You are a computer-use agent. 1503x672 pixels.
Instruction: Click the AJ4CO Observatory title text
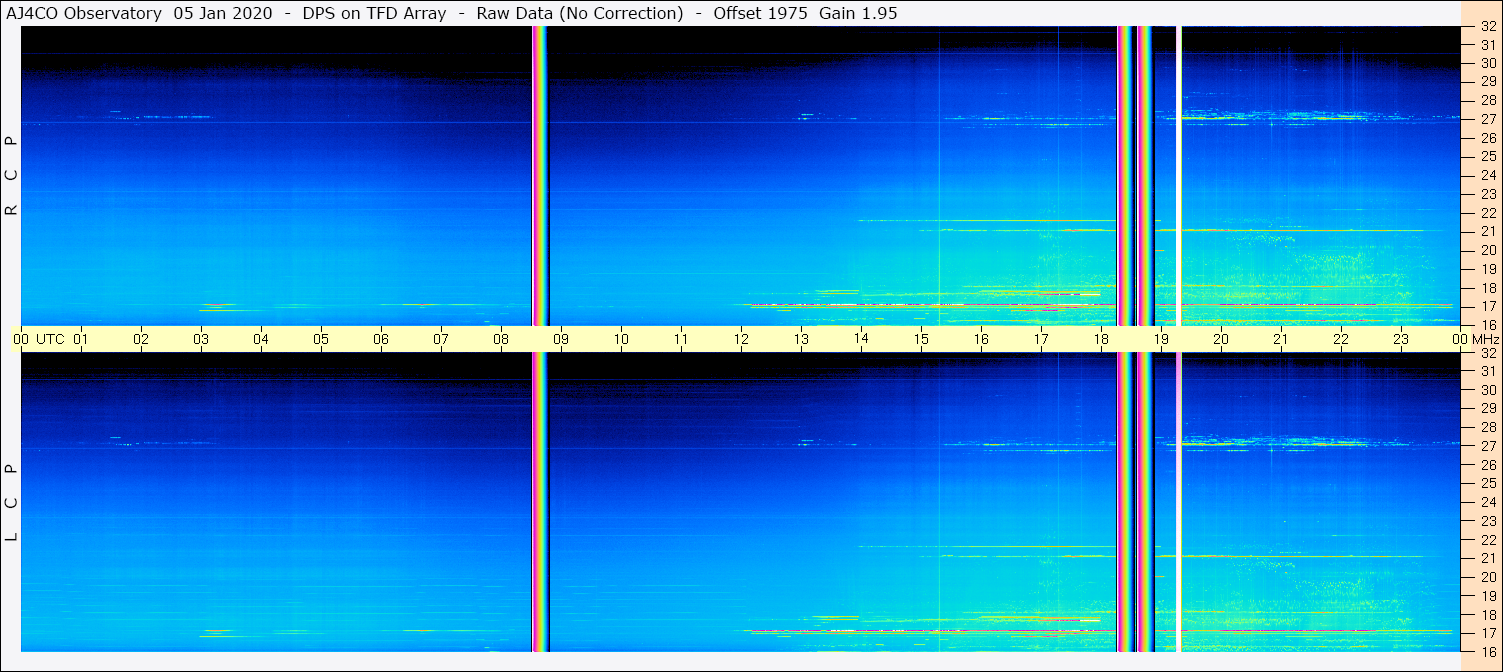pyautogui.click(x=84, y=13)
